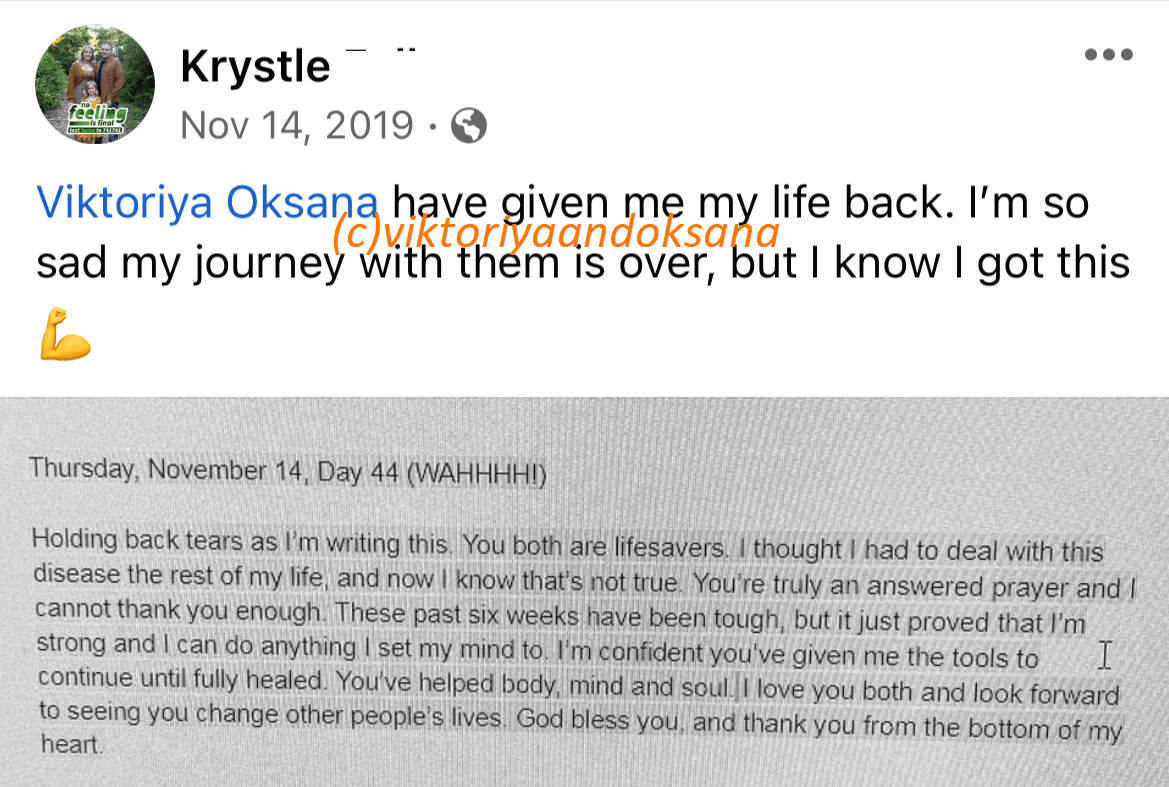The image size is (1169, 787).
Task: Open the Viktoriya Oksana tagged profile link
Action: (207, 202)
